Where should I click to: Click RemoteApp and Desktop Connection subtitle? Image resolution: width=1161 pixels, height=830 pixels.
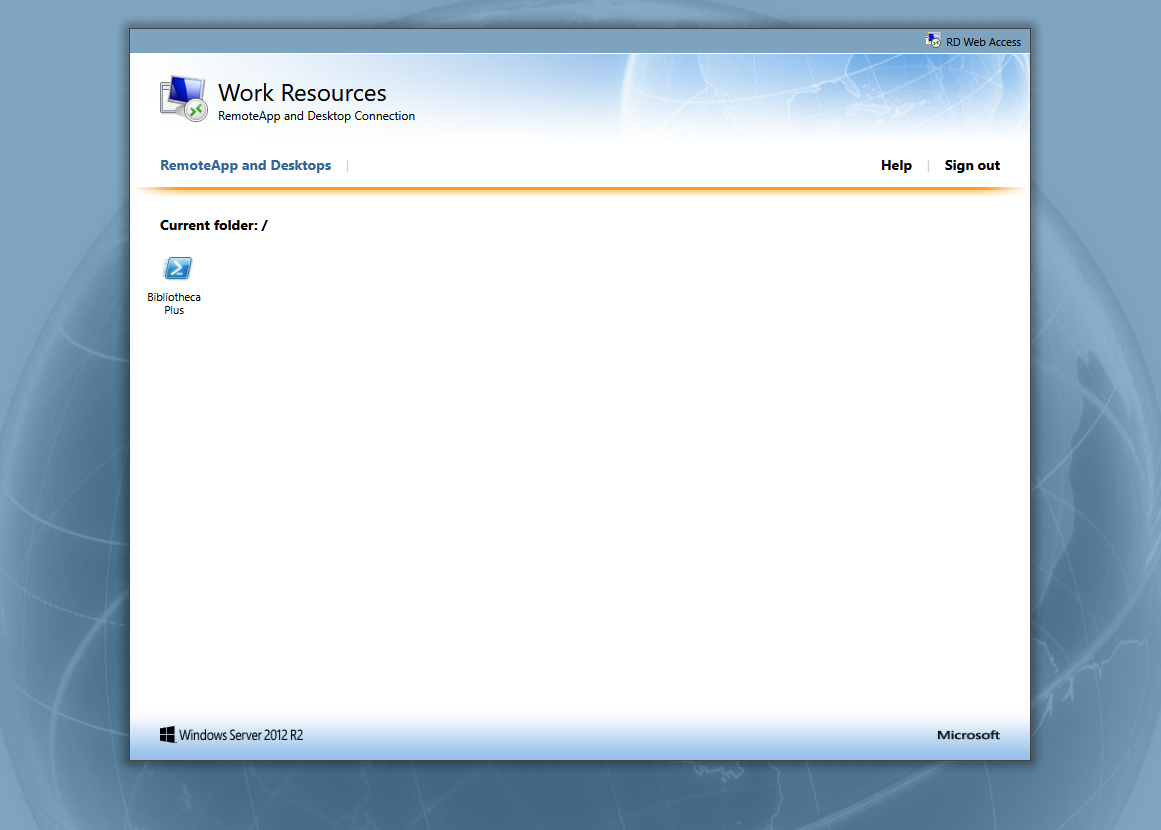(316, 116)
